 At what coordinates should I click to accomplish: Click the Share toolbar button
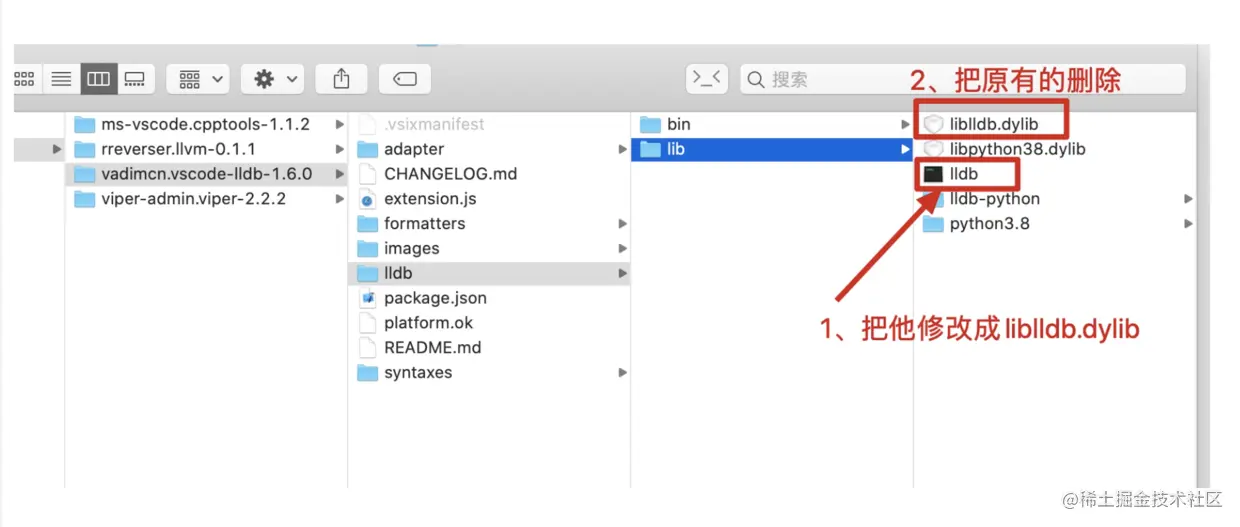click(341, 79)
